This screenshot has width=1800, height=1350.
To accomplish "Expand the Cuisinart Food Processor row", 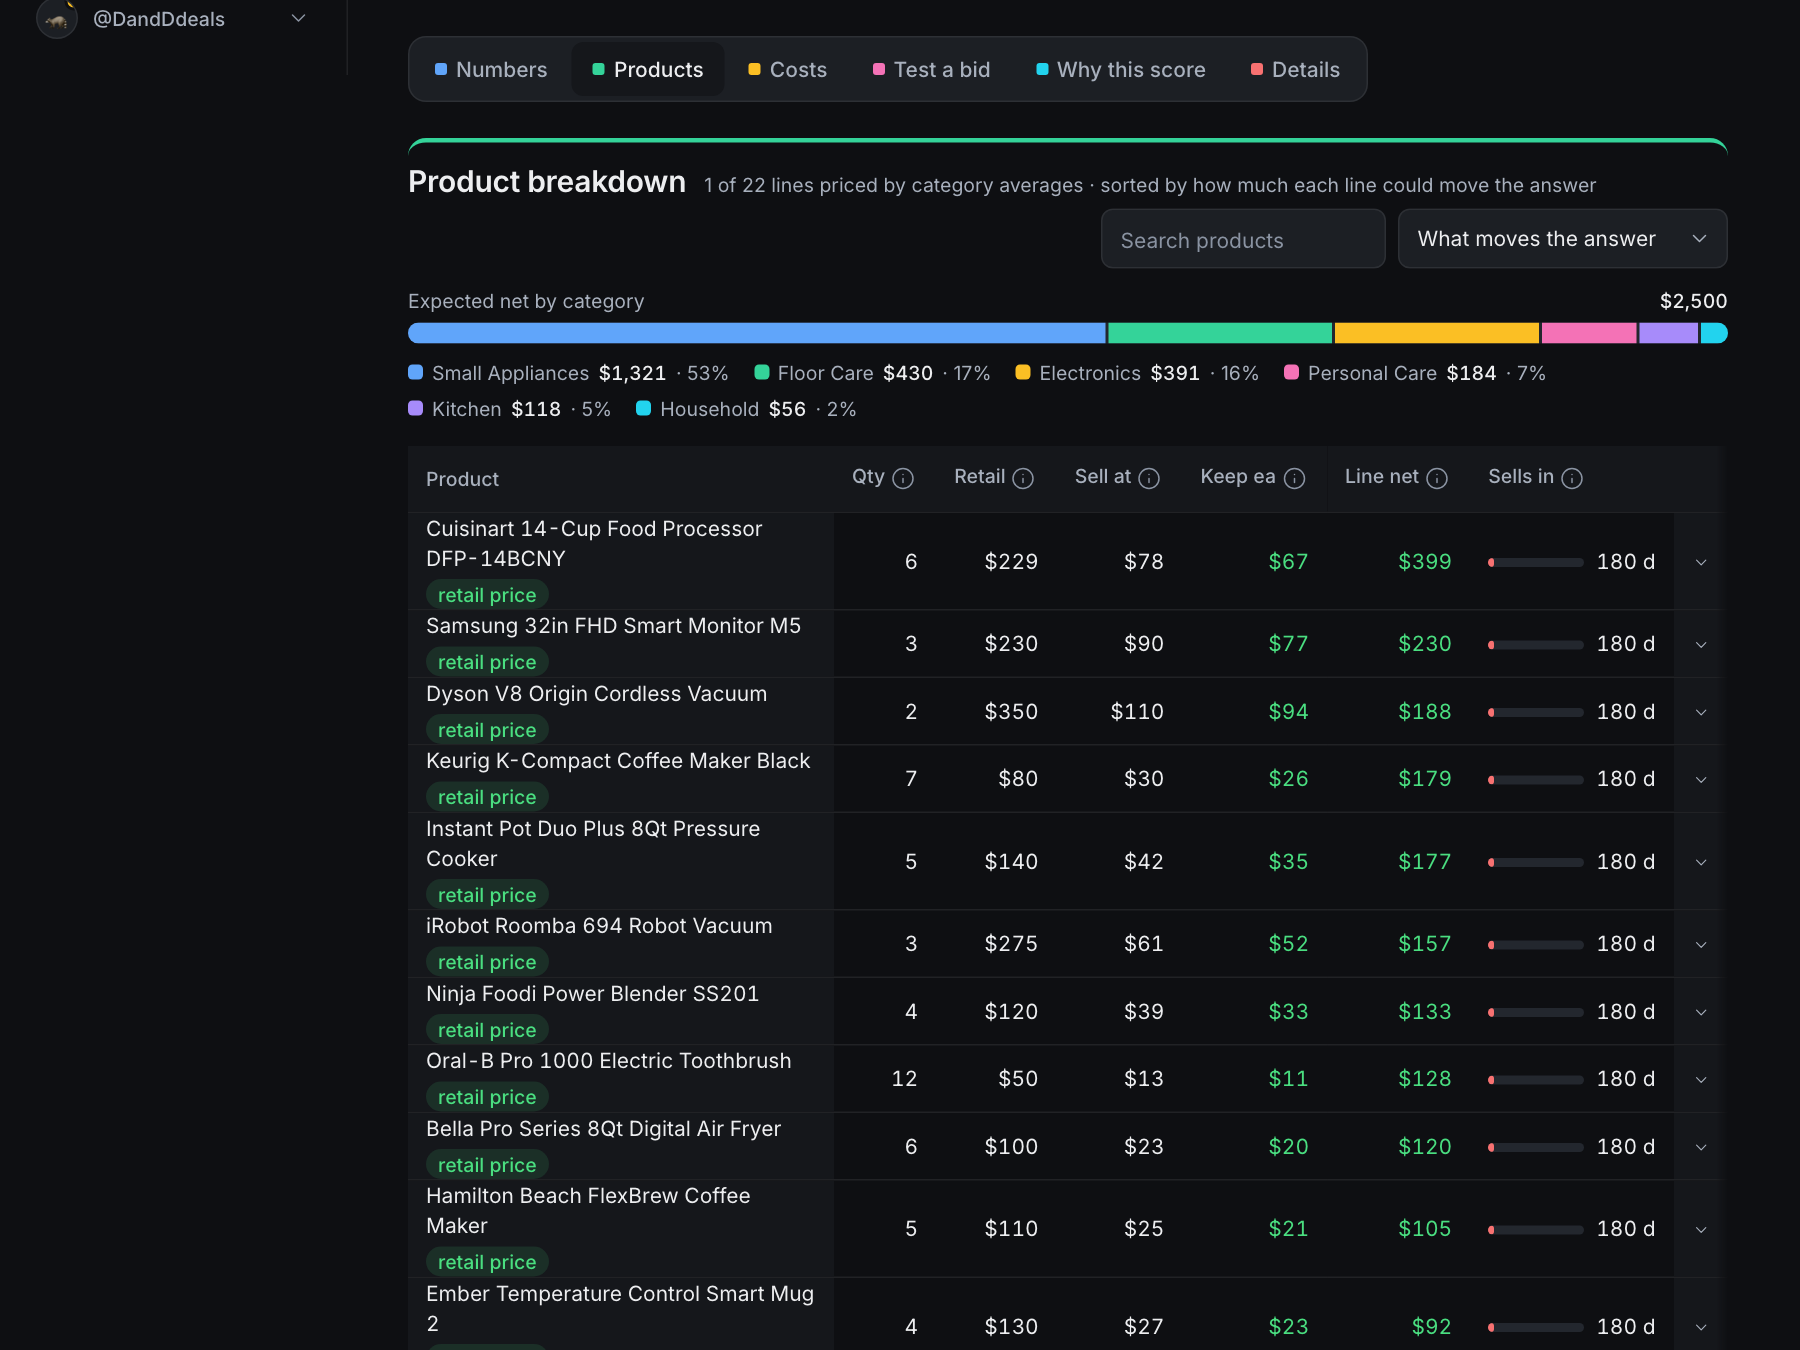I will 1701,562.
